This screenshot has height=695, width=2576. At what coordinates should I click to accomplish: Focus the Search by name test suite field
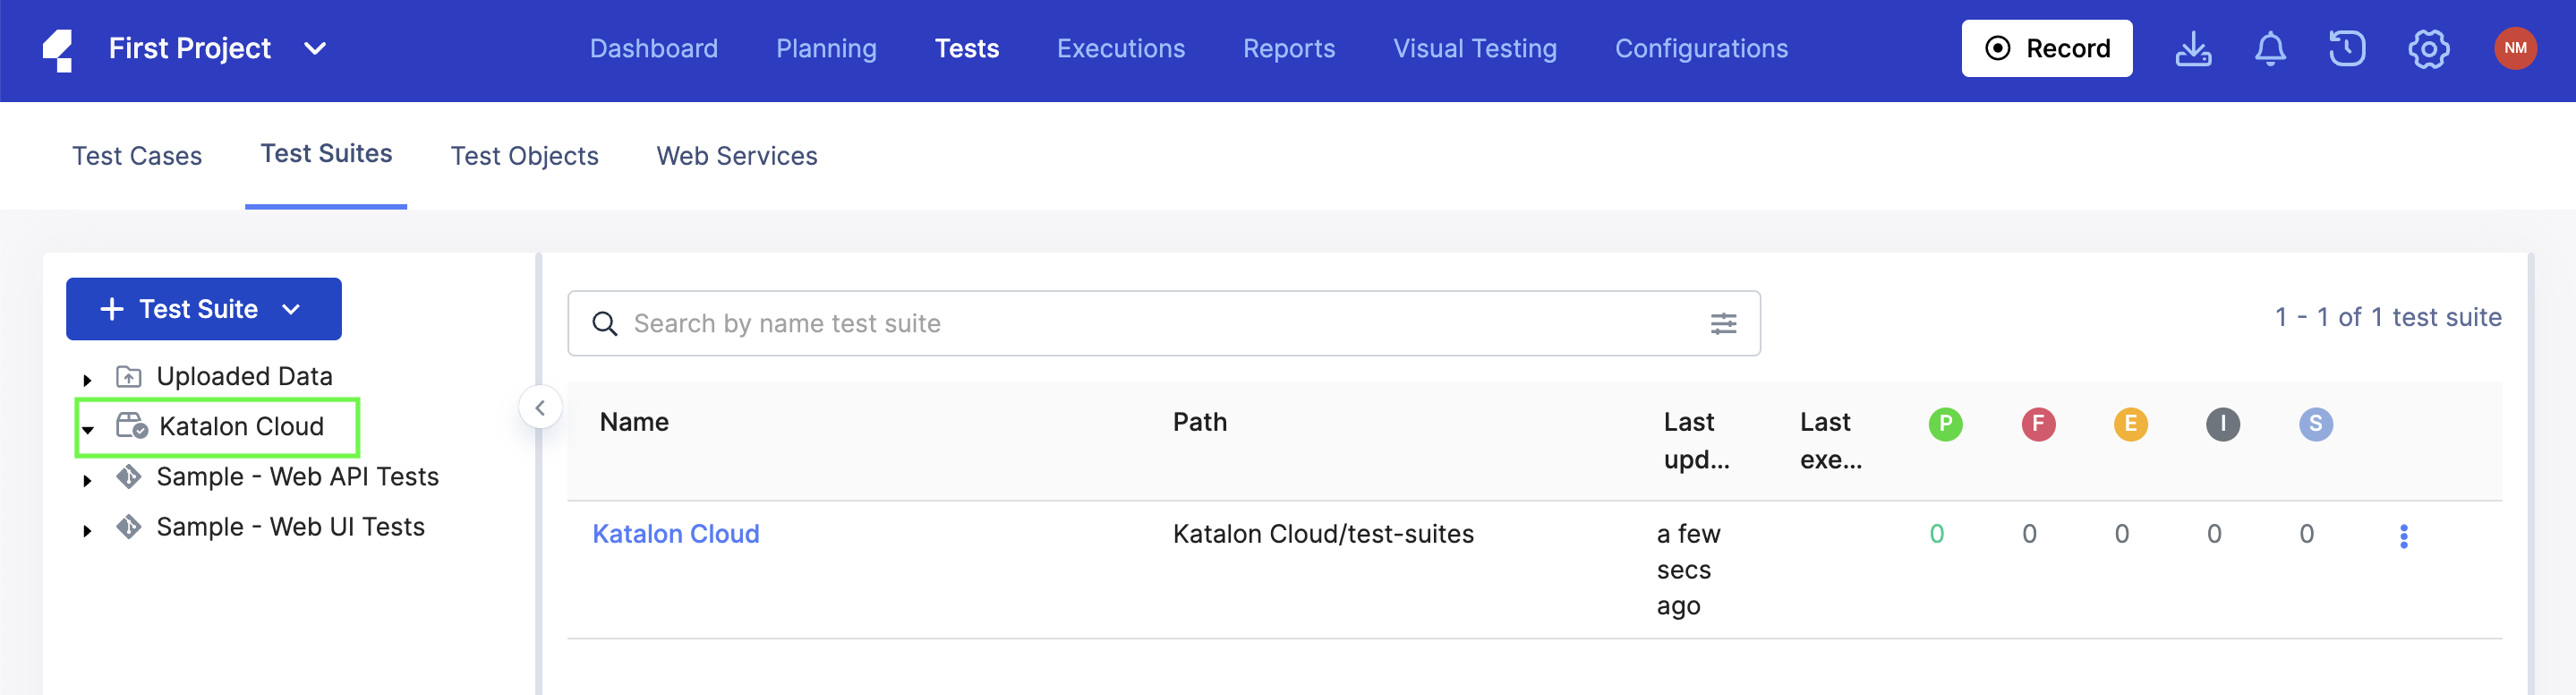click(1163, 324)
